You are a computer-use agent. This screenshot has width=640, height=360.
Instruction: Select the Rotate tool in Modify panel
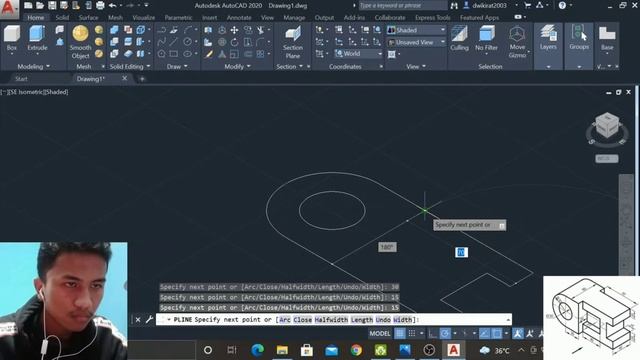[234, 42]
